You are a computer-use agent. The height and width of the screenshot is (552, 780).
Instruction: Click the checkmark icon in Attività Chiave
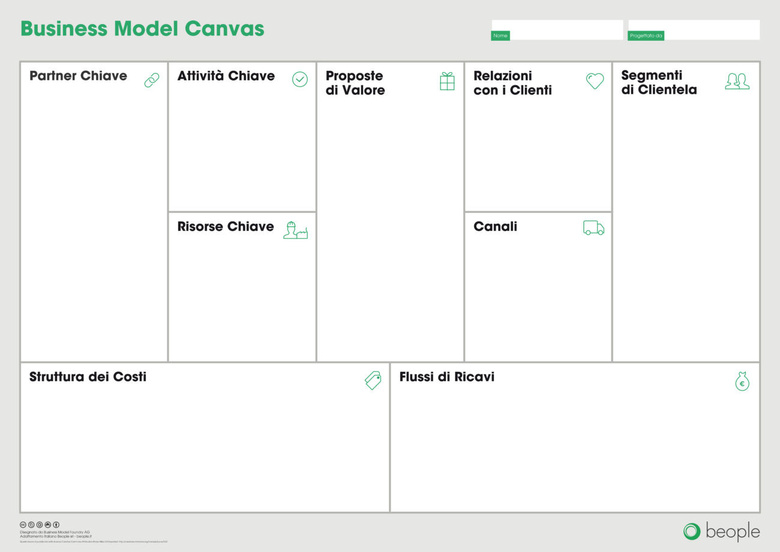point(300,79)
